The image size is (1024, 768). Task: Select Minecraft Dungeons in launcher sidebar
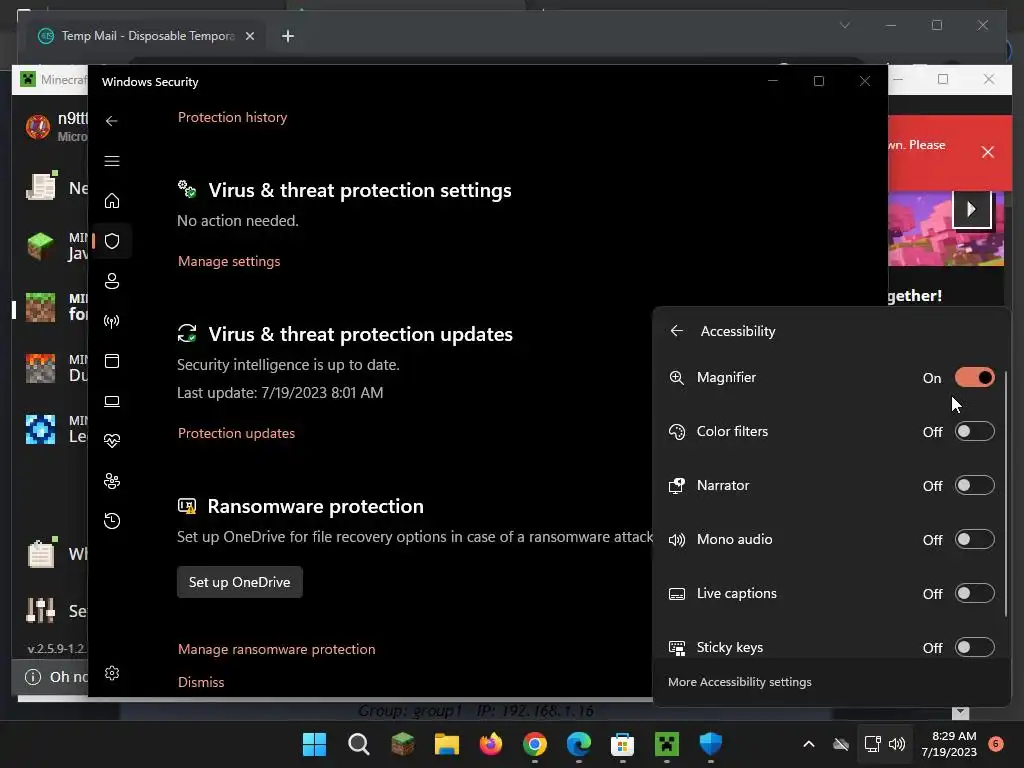coord(56,368)
